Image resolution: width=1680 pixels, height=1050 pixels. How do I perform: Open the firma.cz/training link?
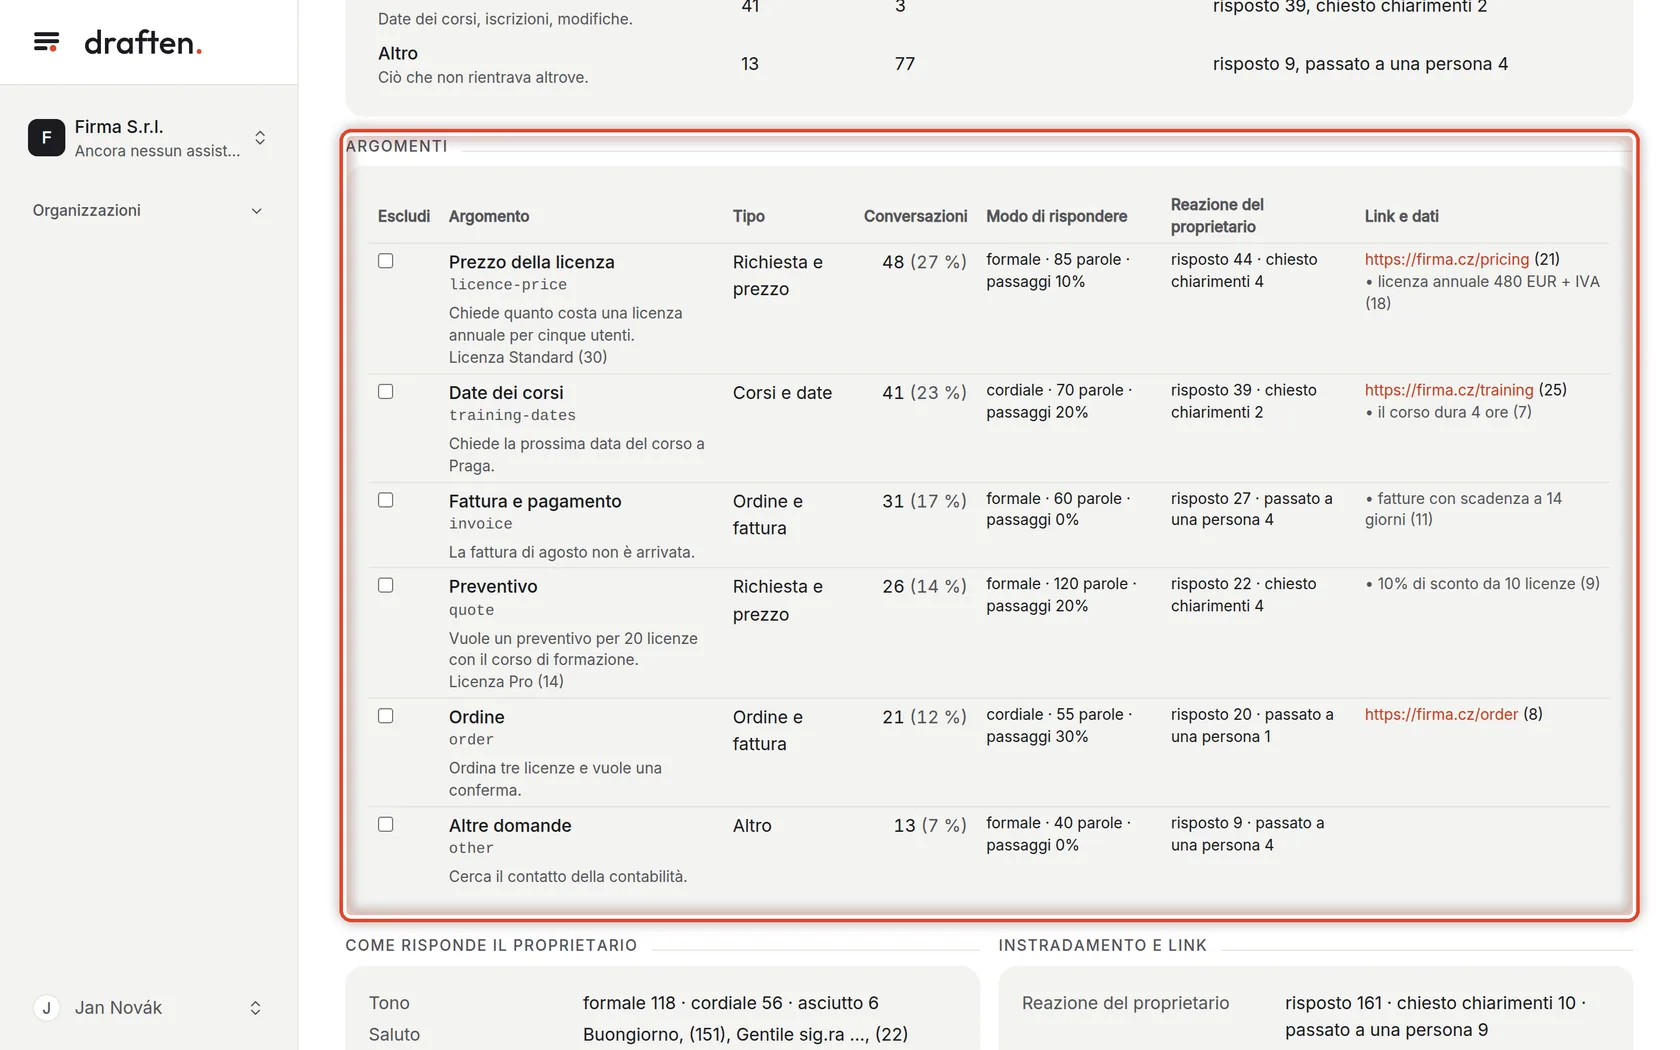[1448, 390]
